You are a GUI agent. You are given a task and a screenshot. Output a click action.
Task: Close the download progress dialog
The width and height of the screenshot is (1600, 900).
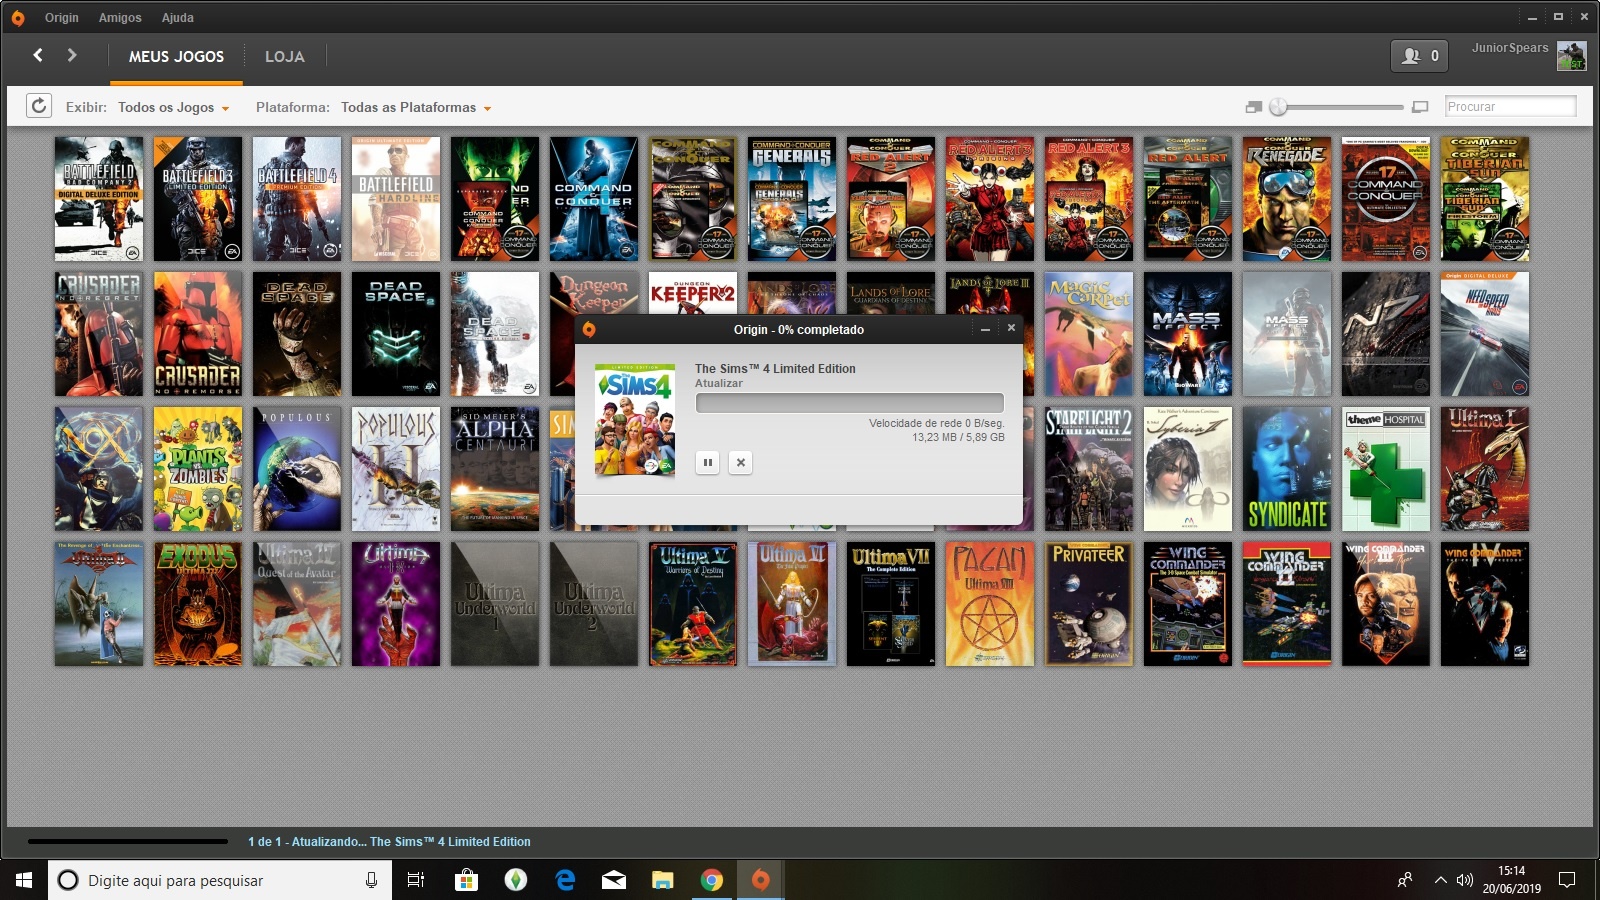[x=1011, y=328]
